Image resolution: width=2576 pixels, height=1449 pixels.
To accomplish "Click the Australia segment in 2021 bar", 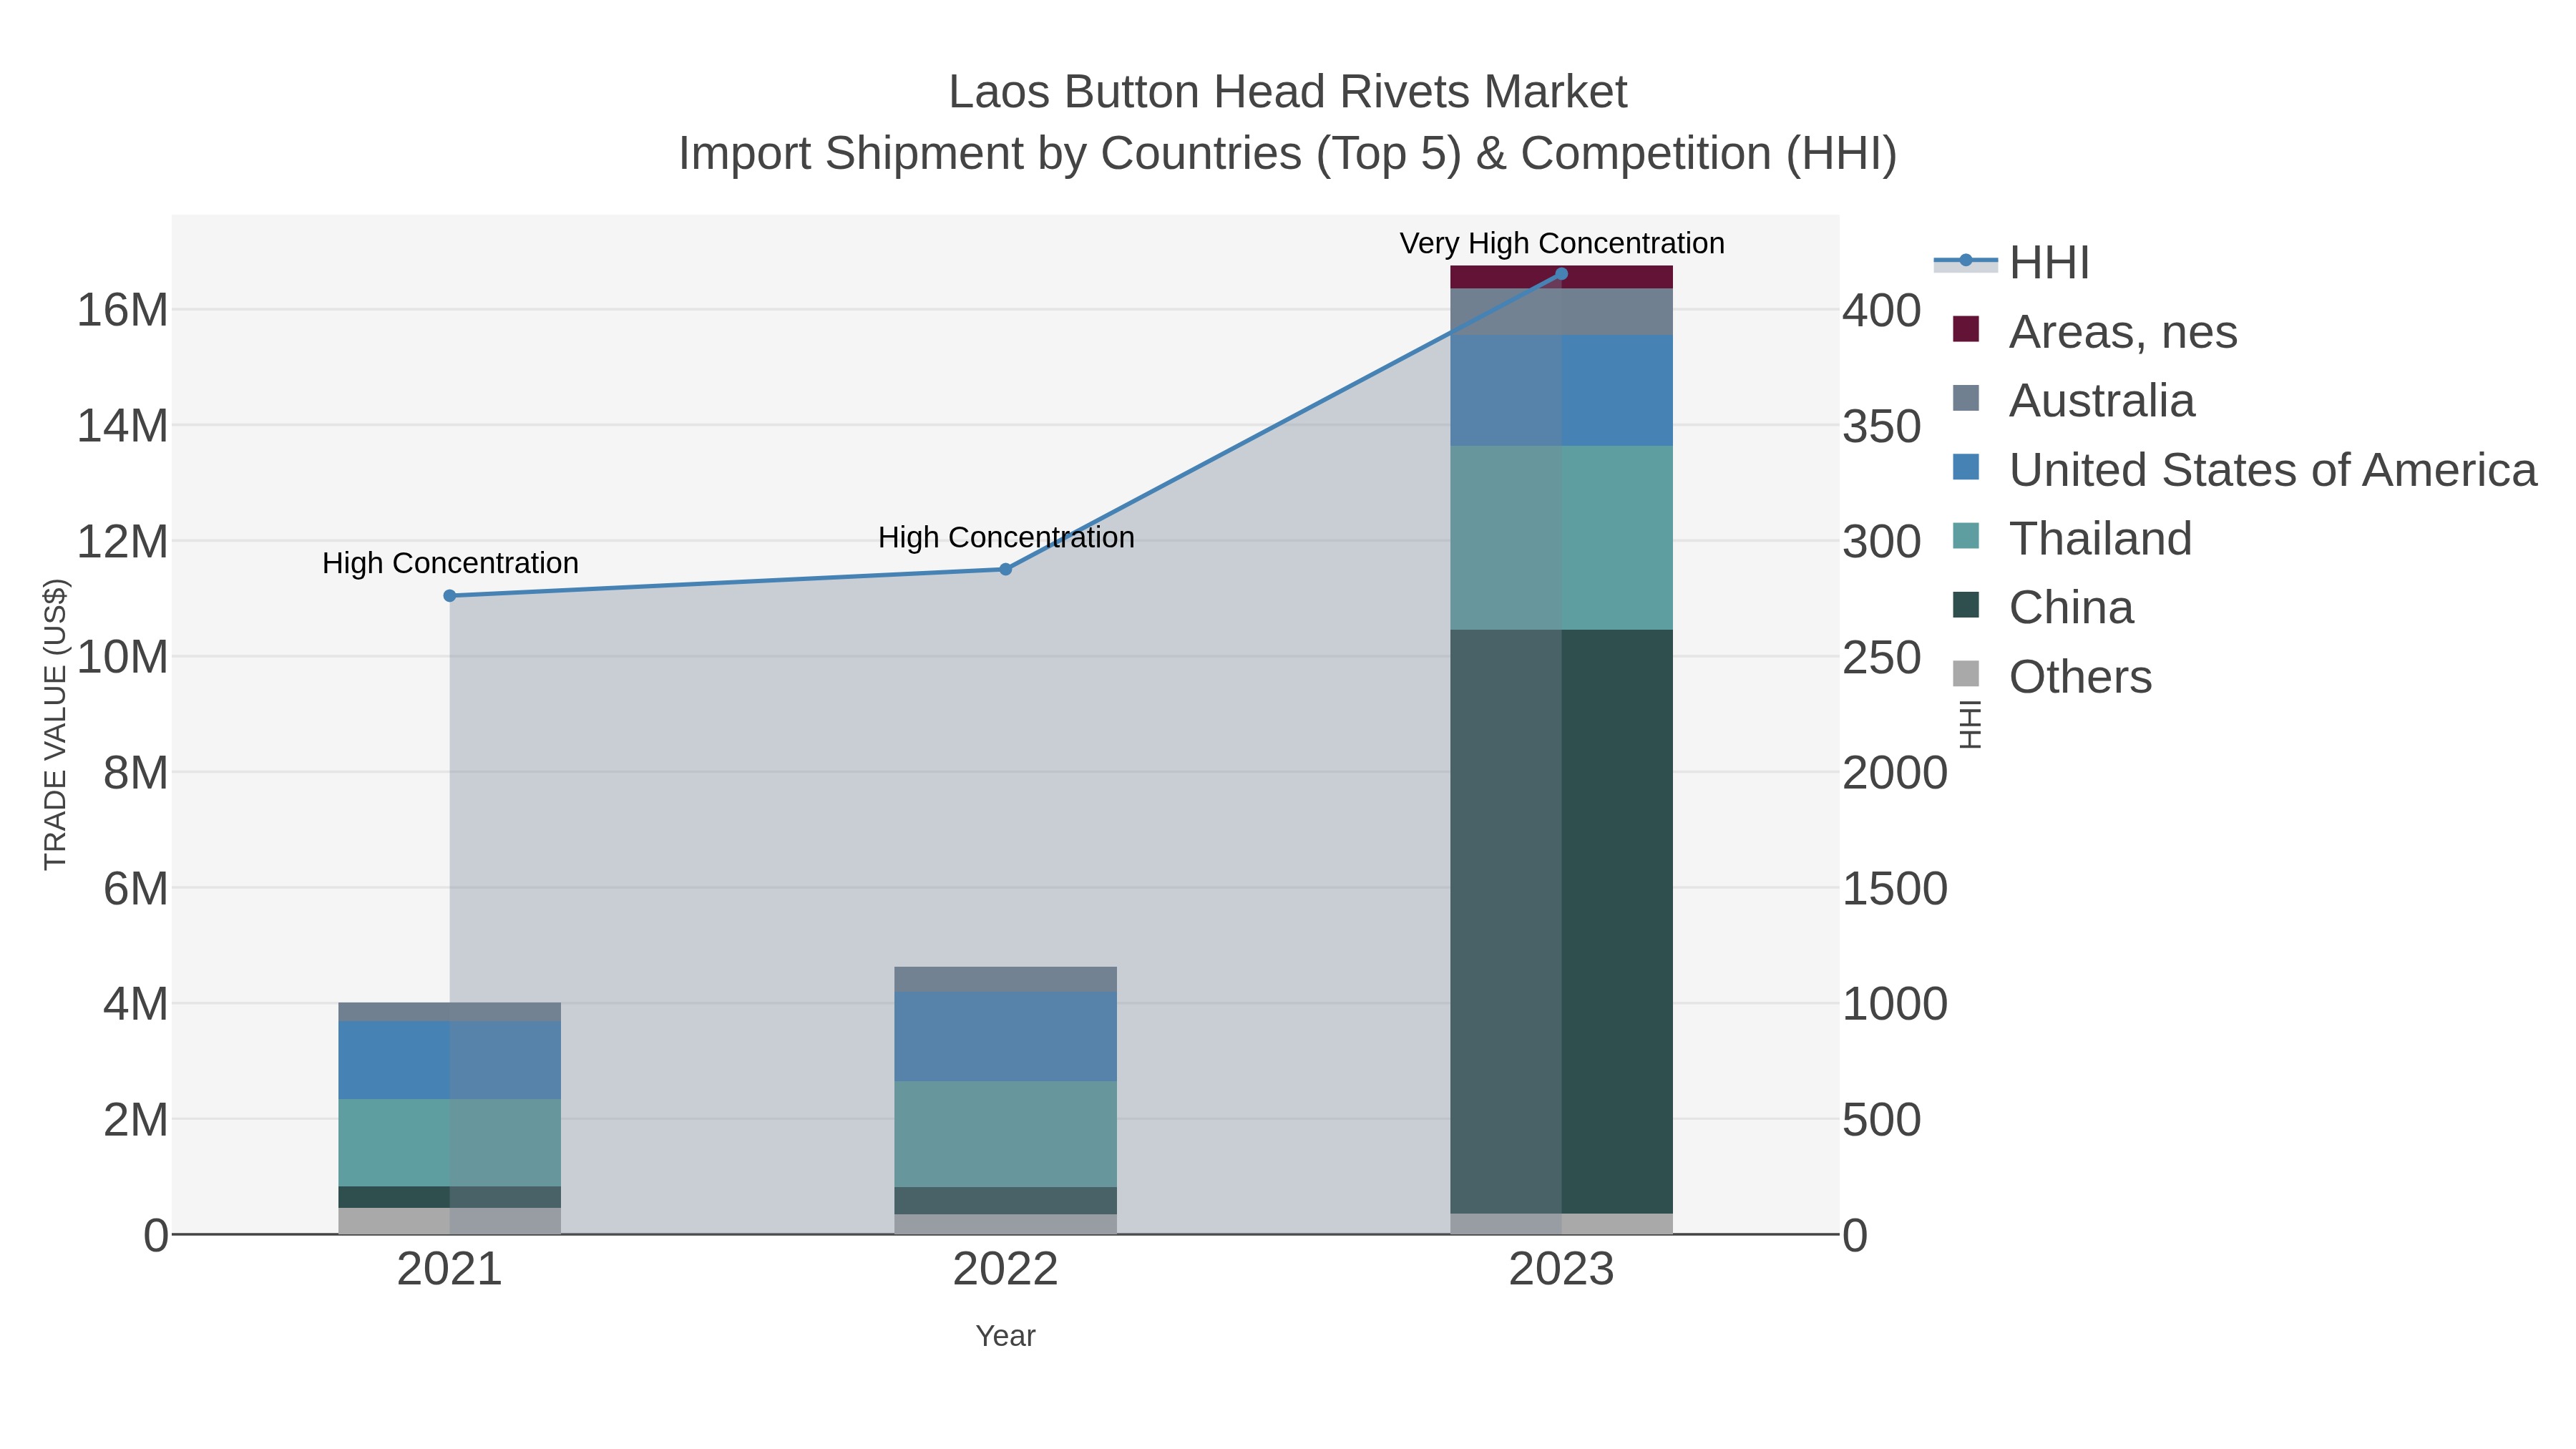I will (x=450, y=1012).
